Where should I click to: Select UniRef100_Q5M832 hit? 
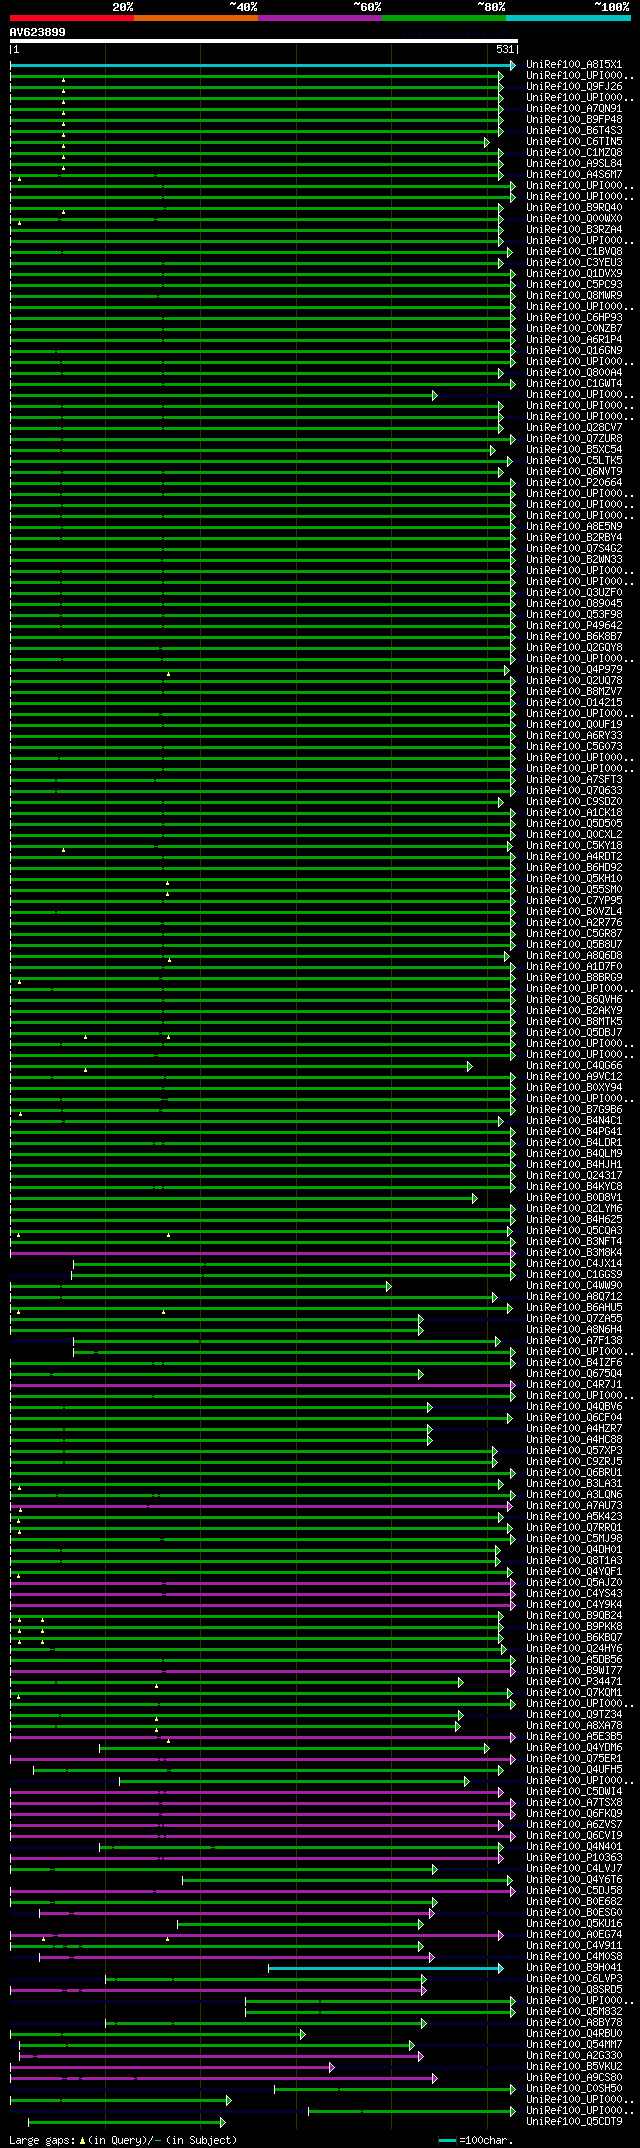click(x=574, y=2012)
